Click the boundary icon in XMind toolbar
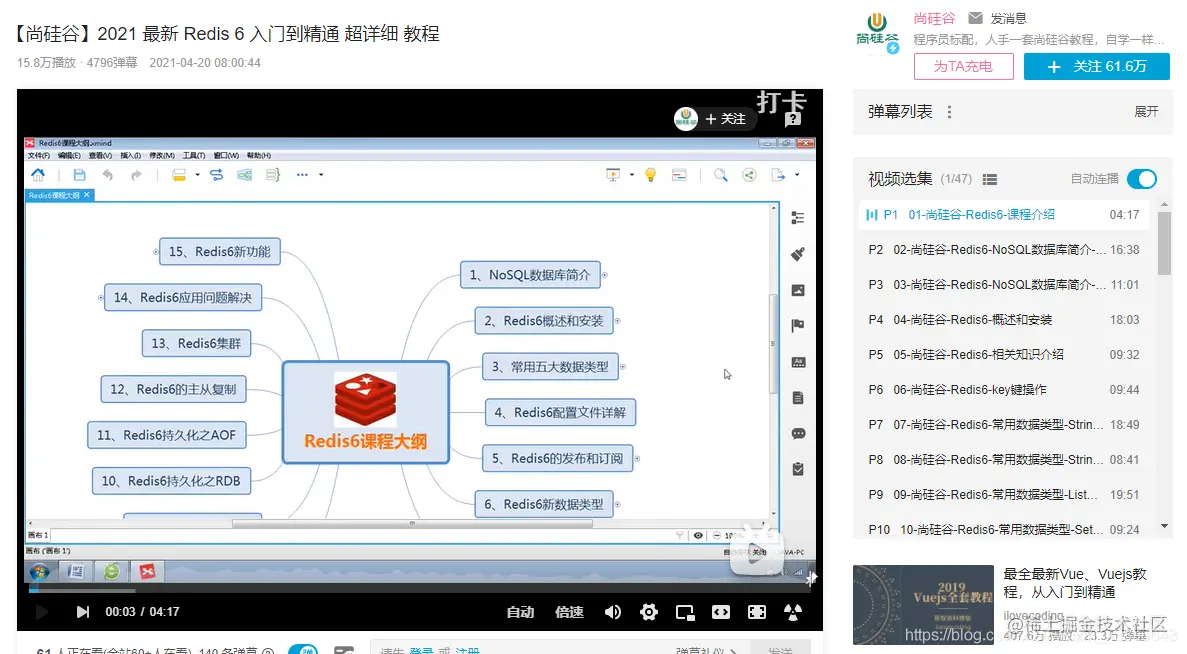This screenshot has width=1187, height=654. 245,175
